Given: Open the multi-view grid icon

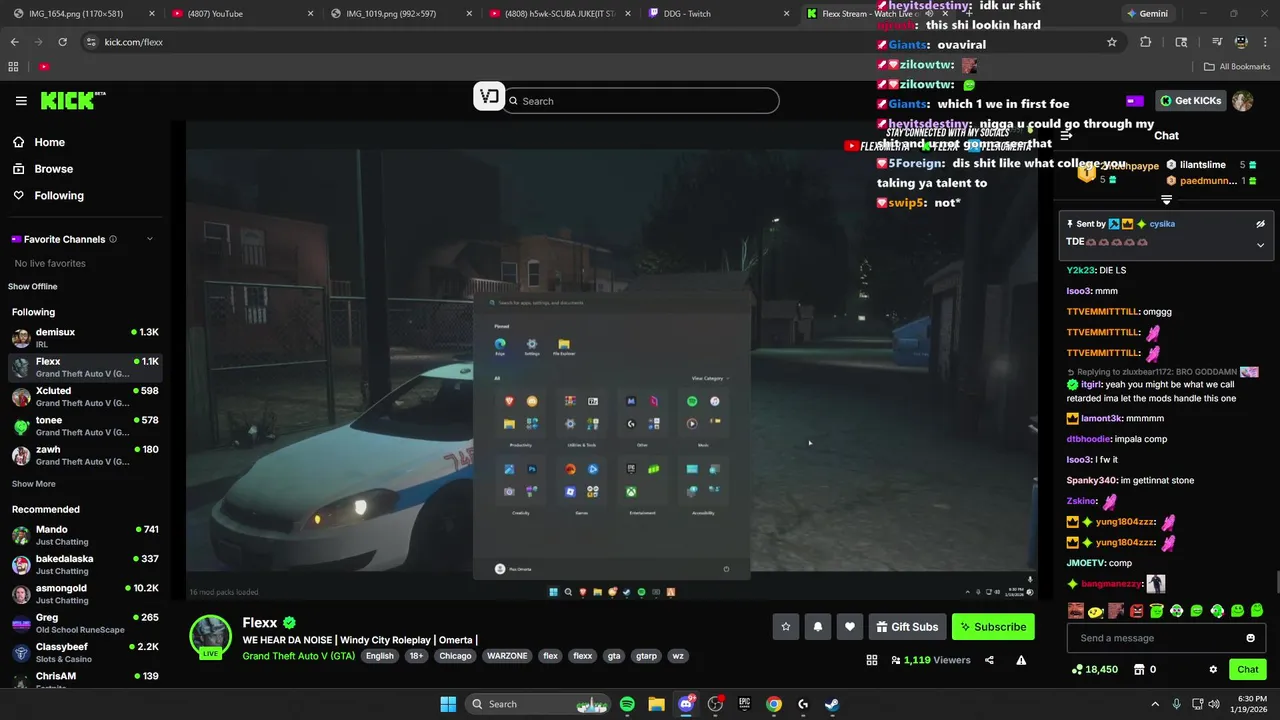Looking at the screenshot, I should point(872,660).
